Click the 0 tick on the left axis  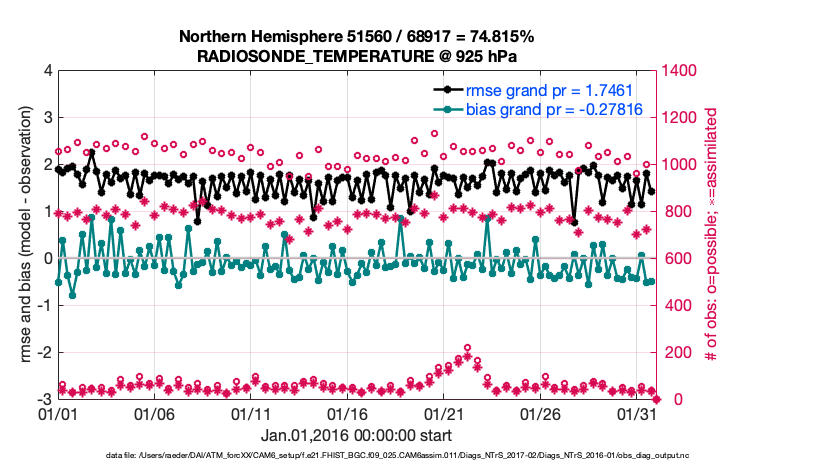(47, 259)
